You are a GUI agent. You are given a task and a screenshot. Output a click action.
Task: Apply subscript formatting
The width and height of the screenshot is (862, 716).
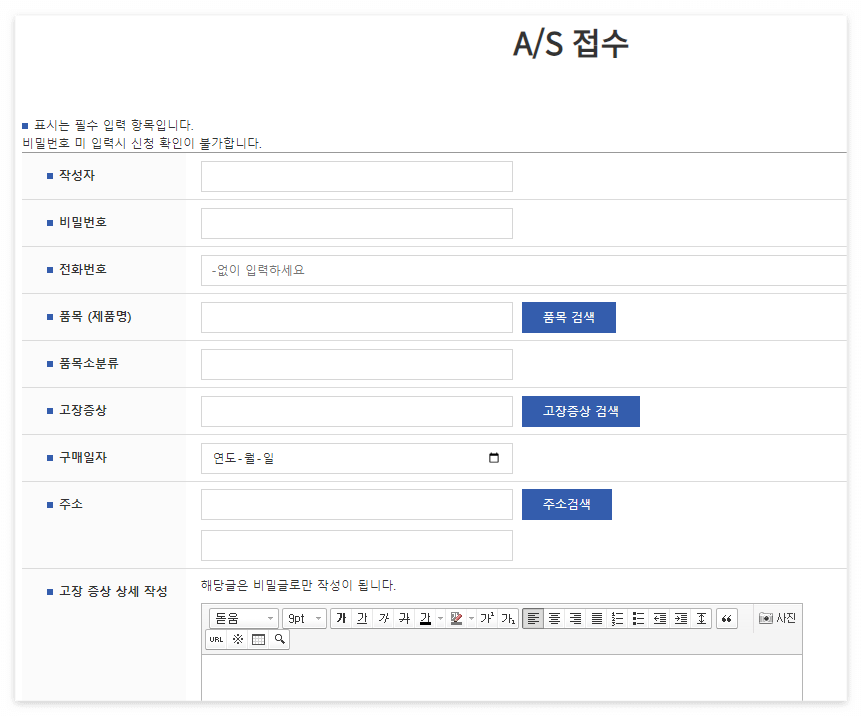click(508, 619)
